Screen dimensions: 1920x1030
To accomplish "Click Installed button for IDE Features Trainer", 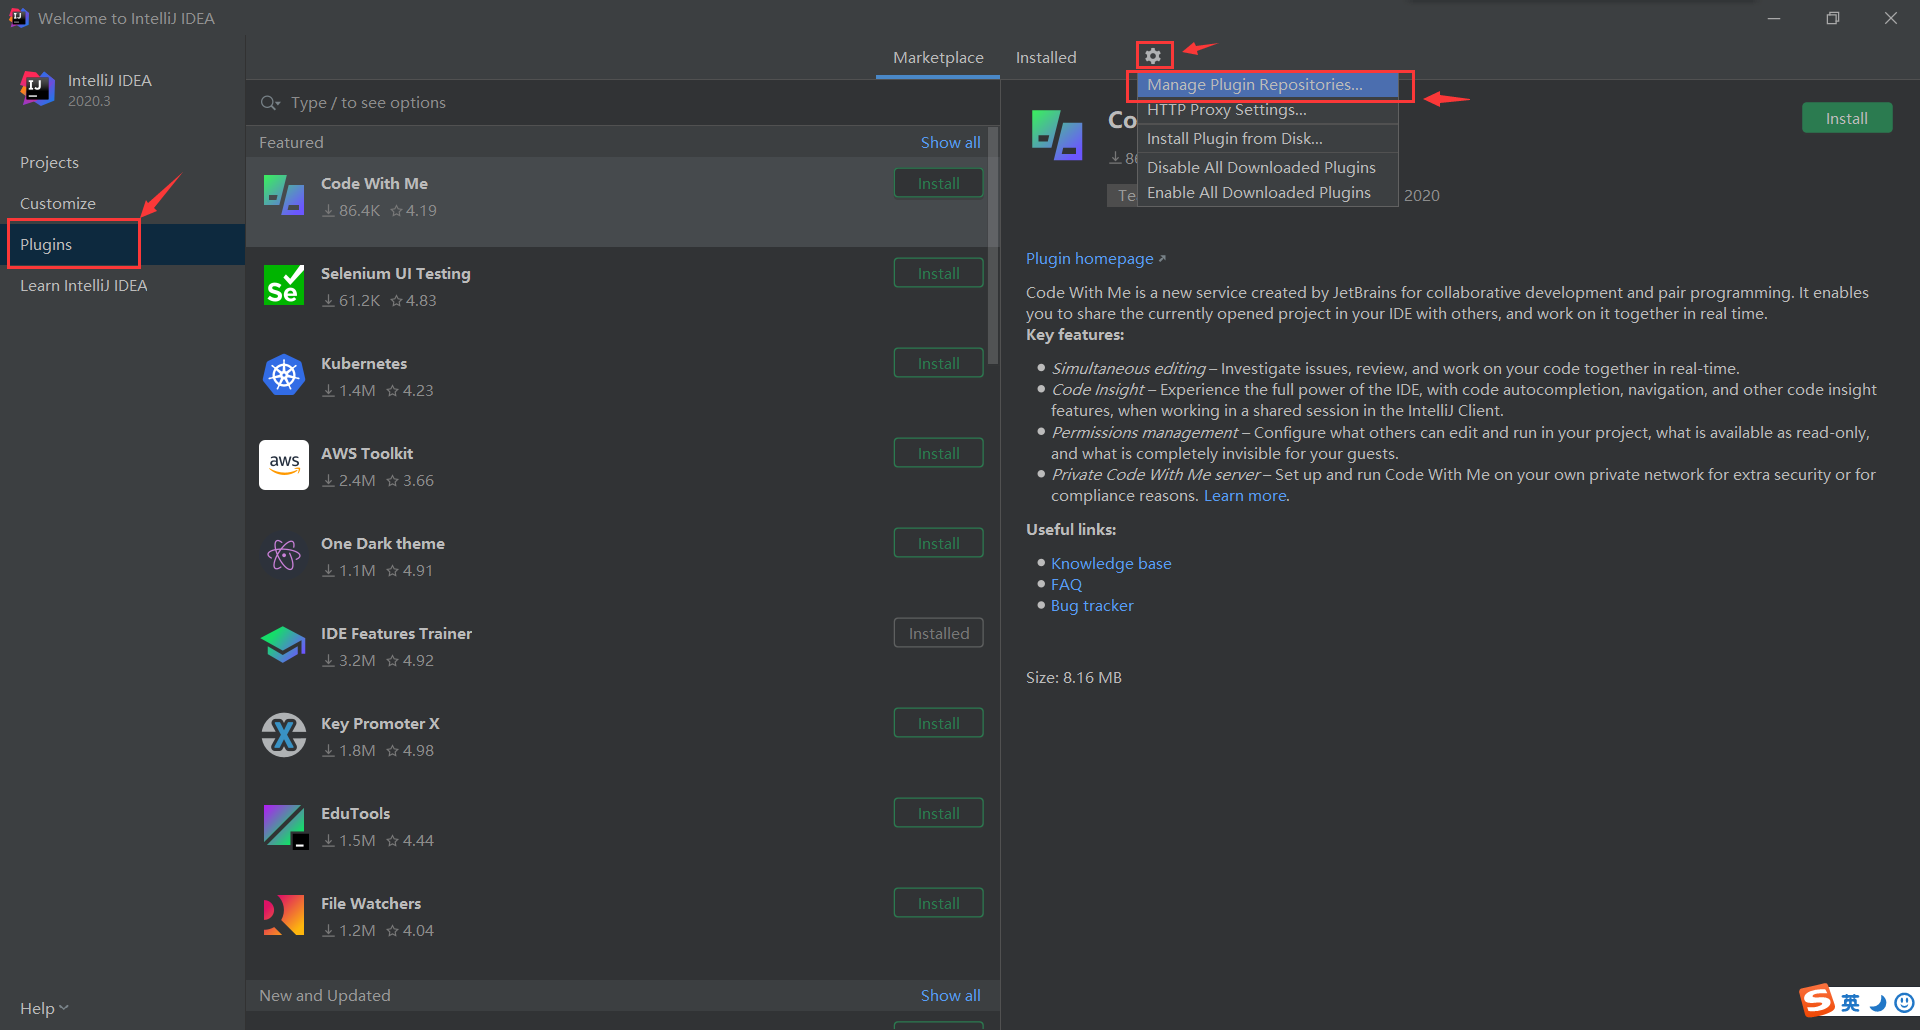I will point(938,634).
